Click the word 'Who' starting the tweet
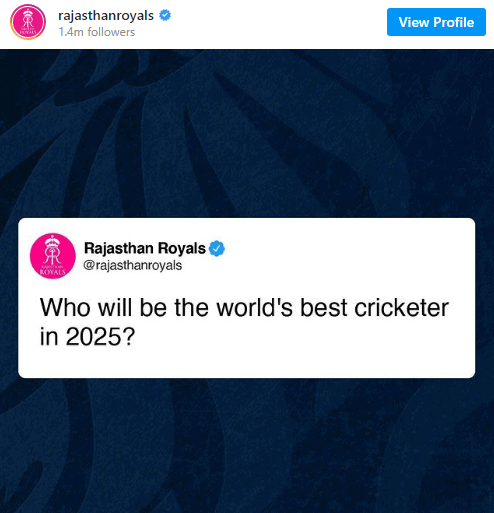The image size is (494, 513). (x=65, y=307)
